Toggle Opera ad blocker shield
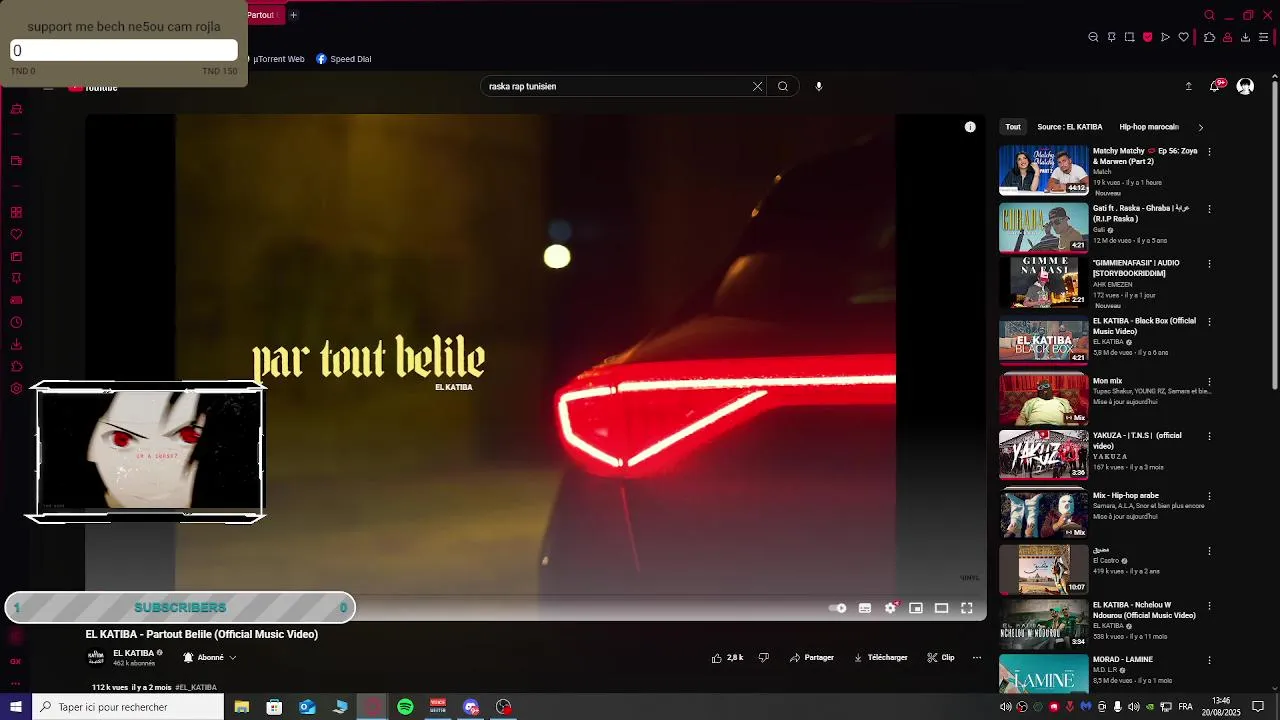Image resolution: width=1280 pixels, height=720 pixels. tap(1147, 37)
